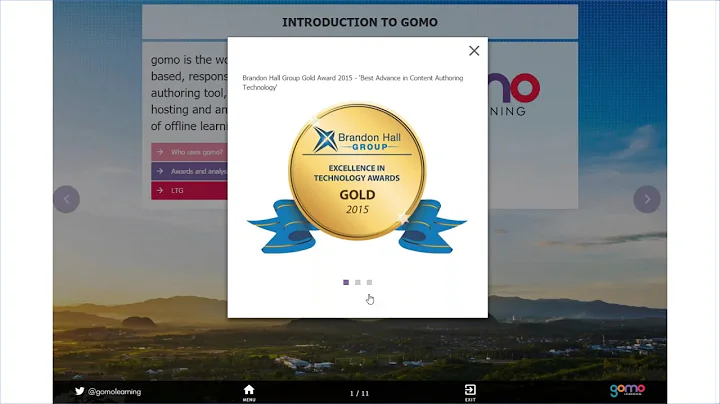Click the page counter '1 / 11'
Image resolution: width=720 pixels, height=404 pixels.
coord(359,393)
